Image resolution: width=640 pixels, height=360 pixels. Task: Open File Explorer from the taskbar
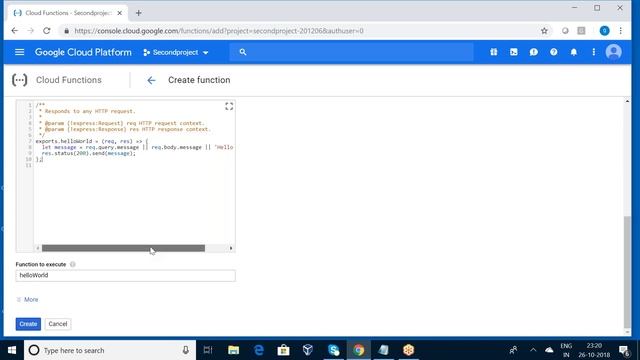[x=233, y=350]
